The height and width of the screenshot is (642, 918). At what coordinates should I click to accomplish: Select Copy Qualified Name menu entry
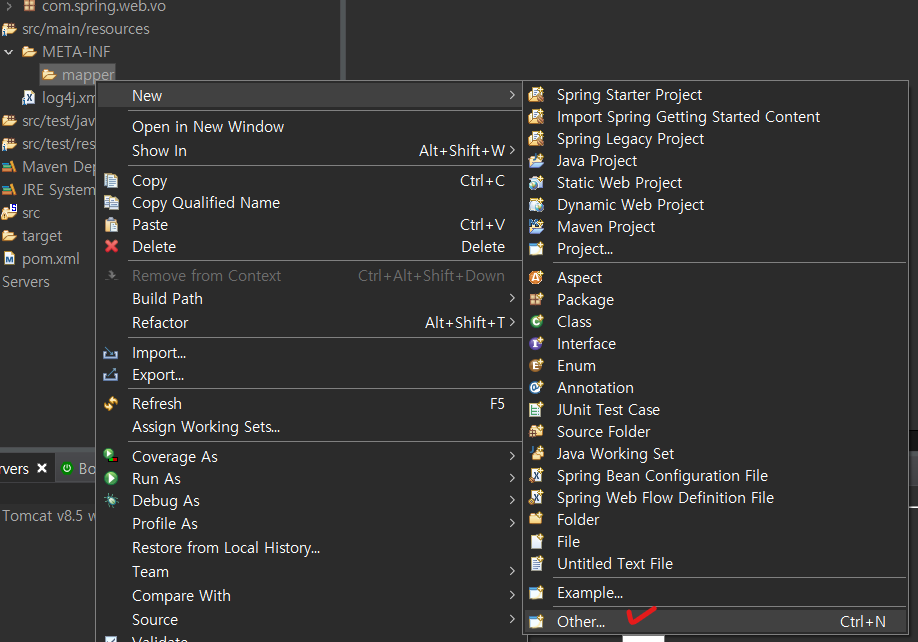point(309,202)
